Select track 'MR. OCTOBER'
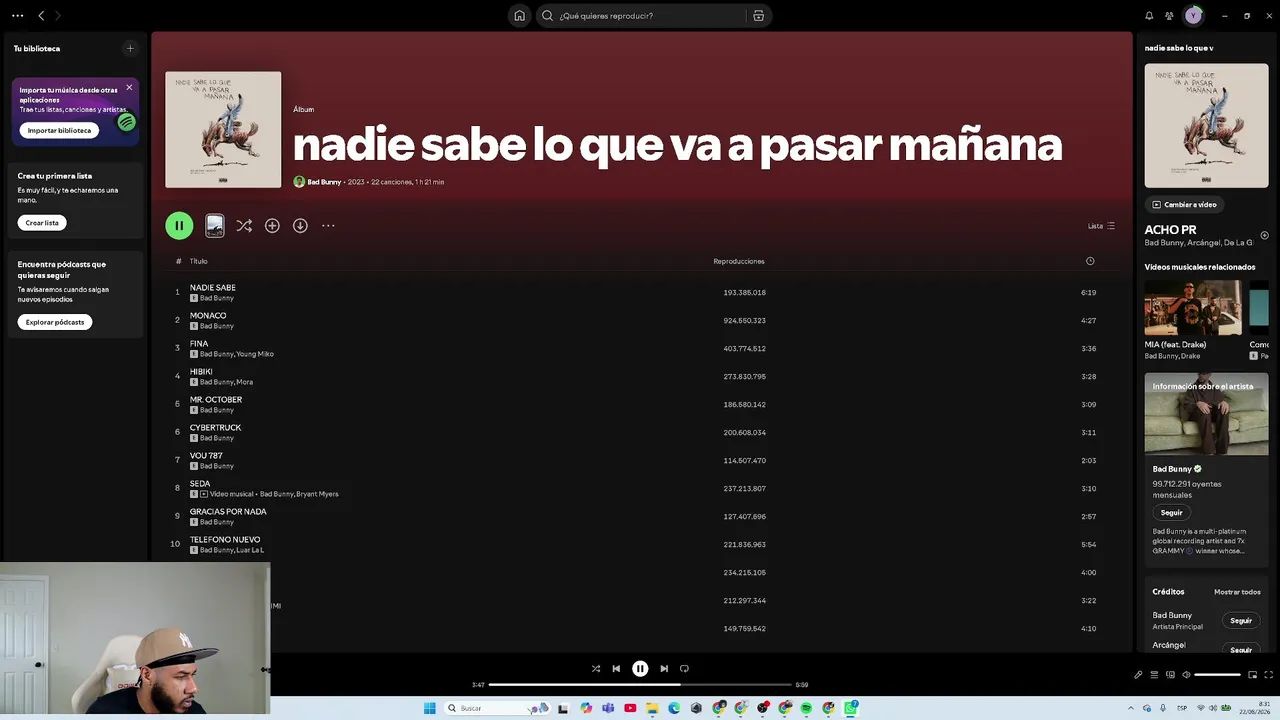Viewport: 1280px width, 720px height. click(x=216, y=400)
